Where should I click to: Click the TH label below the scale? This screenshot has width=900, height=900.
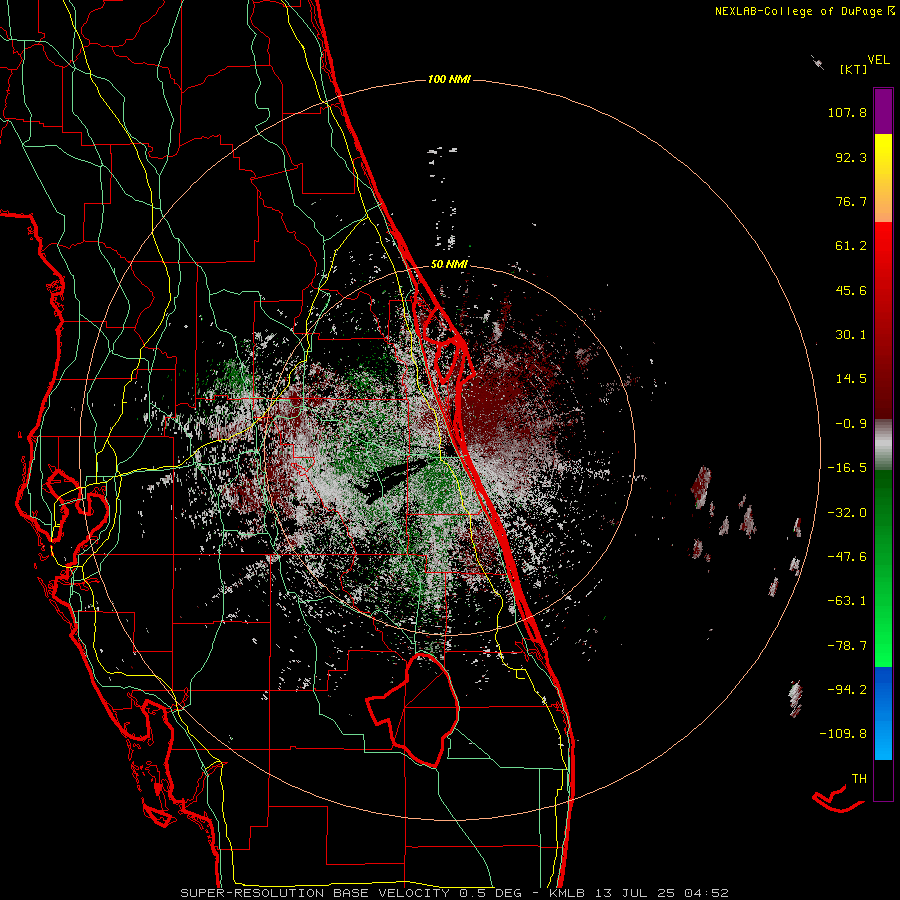coord(859,779)
